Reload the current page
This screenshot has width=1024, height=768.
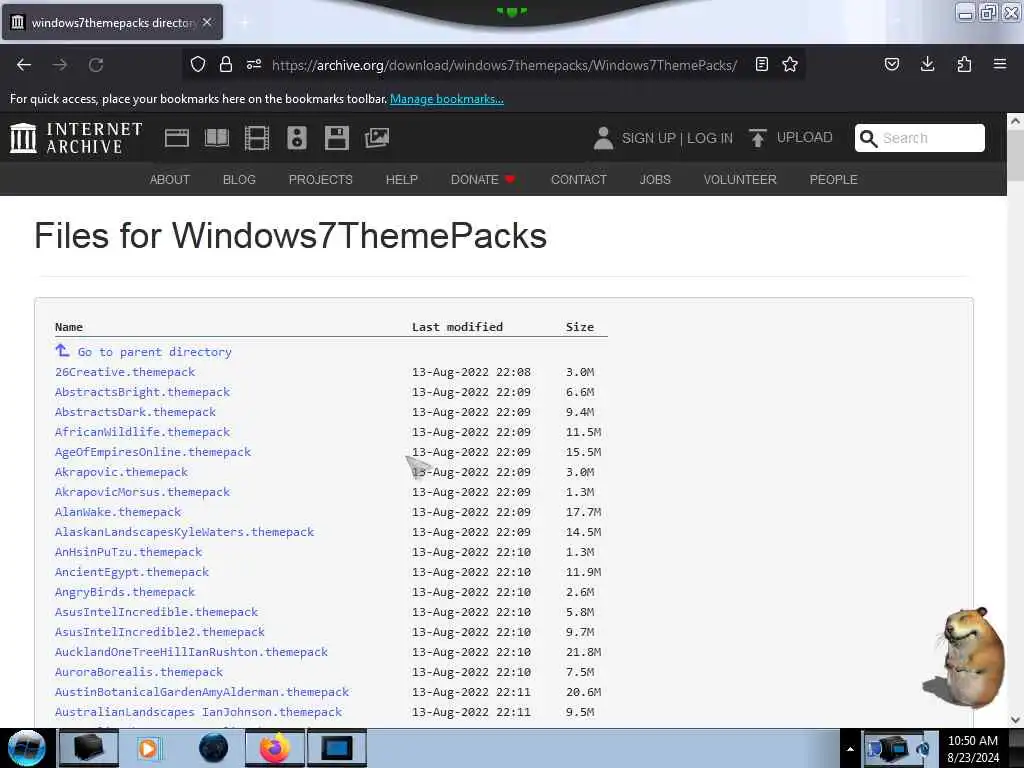pos(96,65)
